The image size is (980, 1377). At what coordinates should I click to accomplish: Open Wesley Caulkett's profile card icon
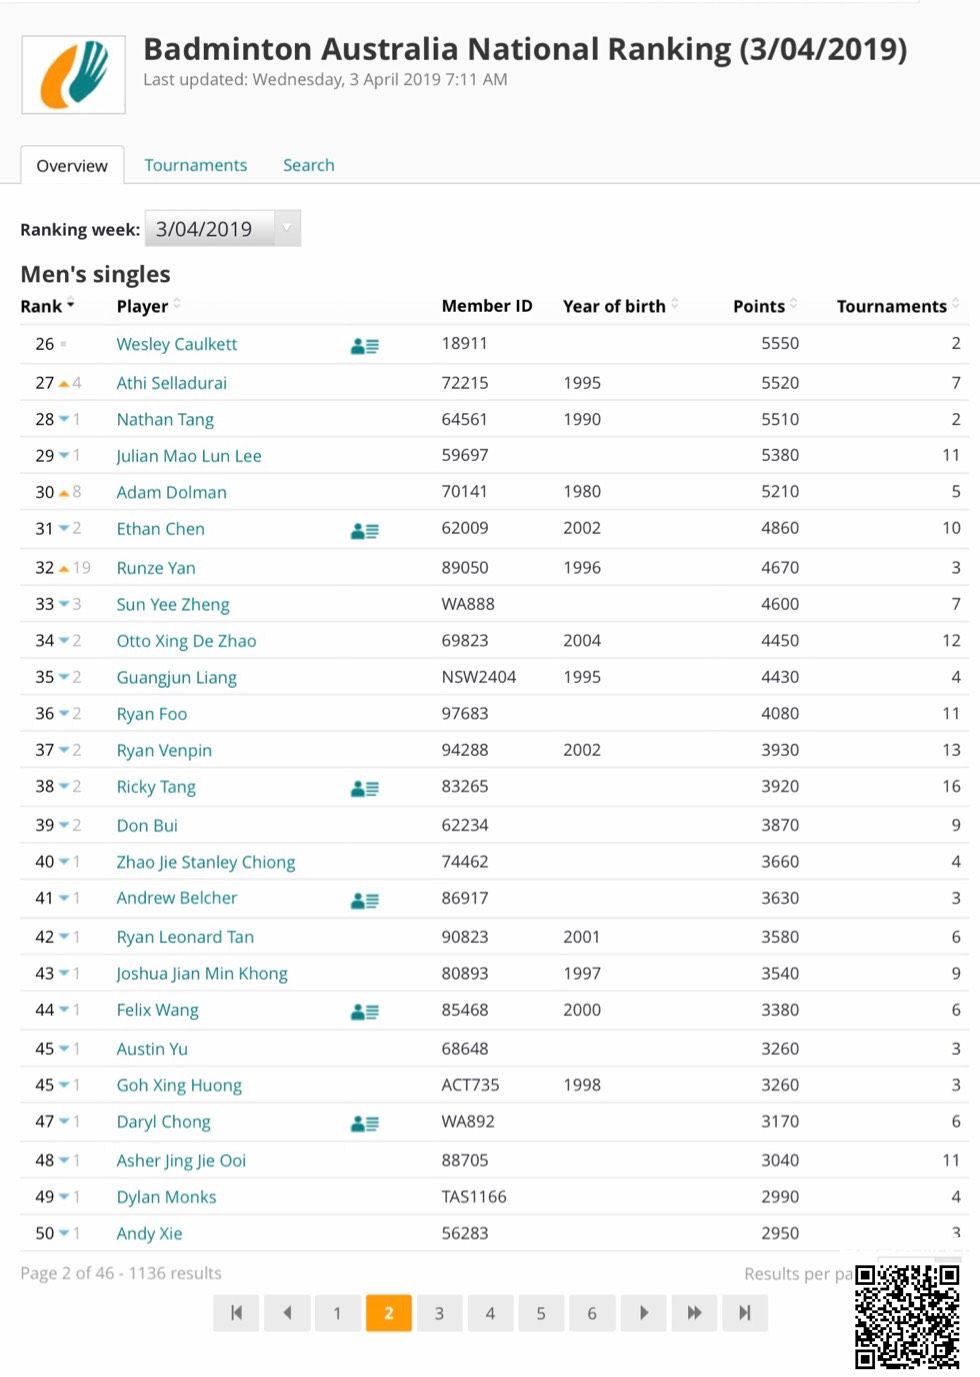(364, 346)
